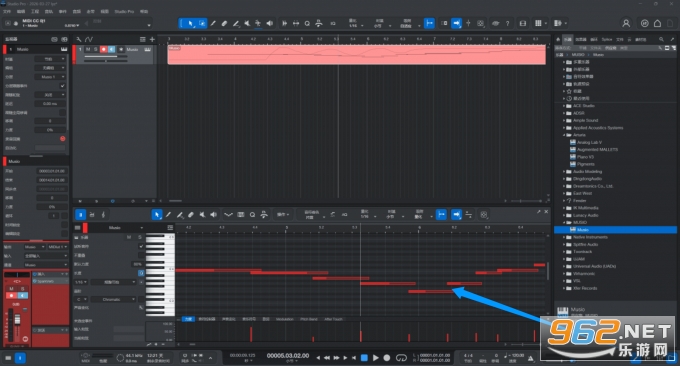Select the Pencil tool in piano roll toolbar
Viewport: 680px width, 366px height.
click(168, 215)
